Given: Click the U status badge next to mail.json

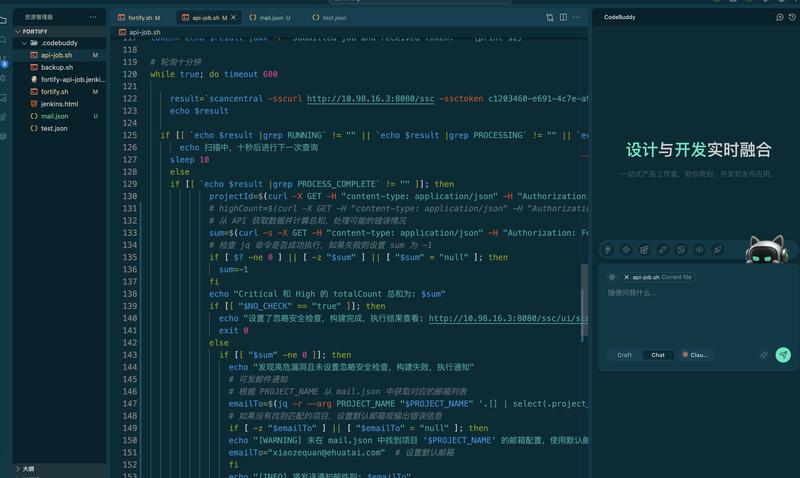Looking at the screenshot, I should coord(95,116).
